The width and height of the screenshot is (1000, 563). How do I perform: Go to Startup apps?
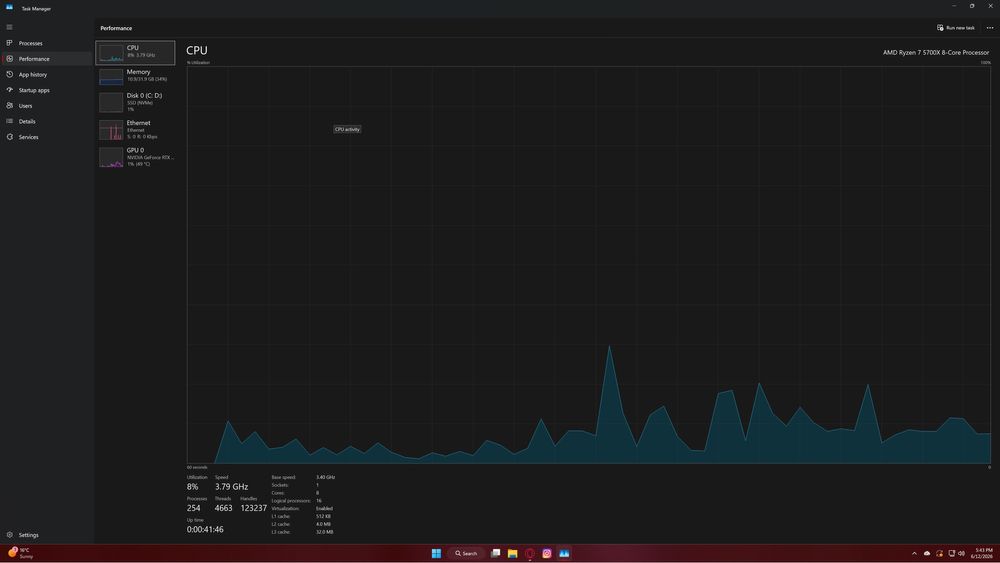47,90
